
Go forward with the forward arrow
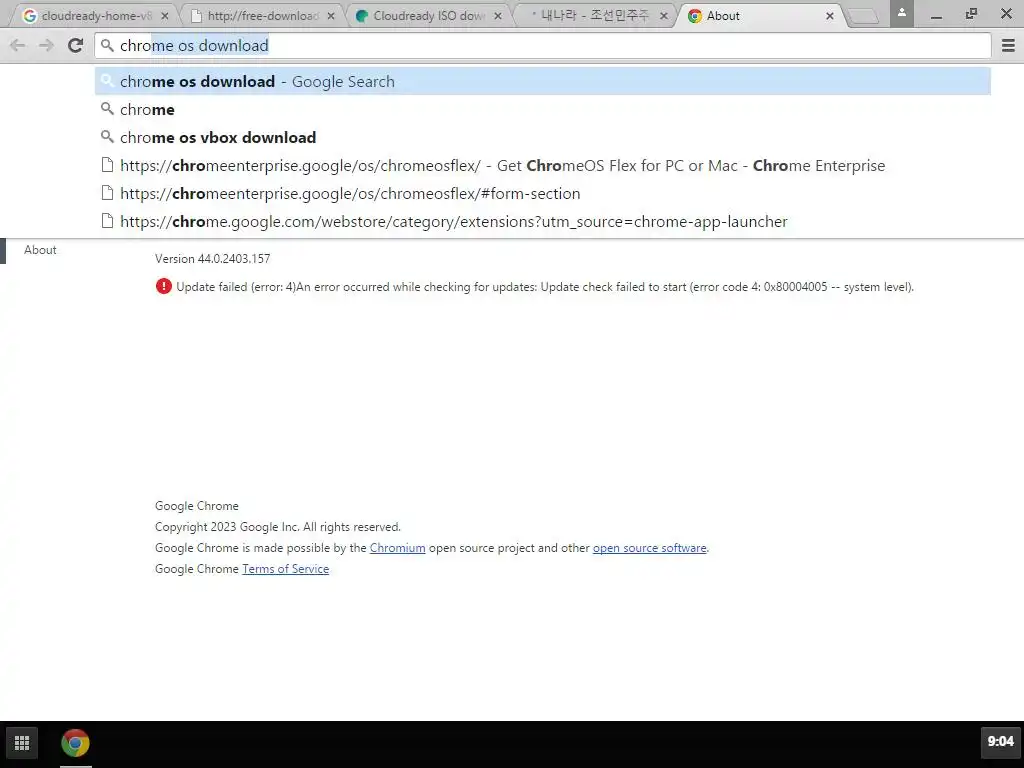click(46, 45)
